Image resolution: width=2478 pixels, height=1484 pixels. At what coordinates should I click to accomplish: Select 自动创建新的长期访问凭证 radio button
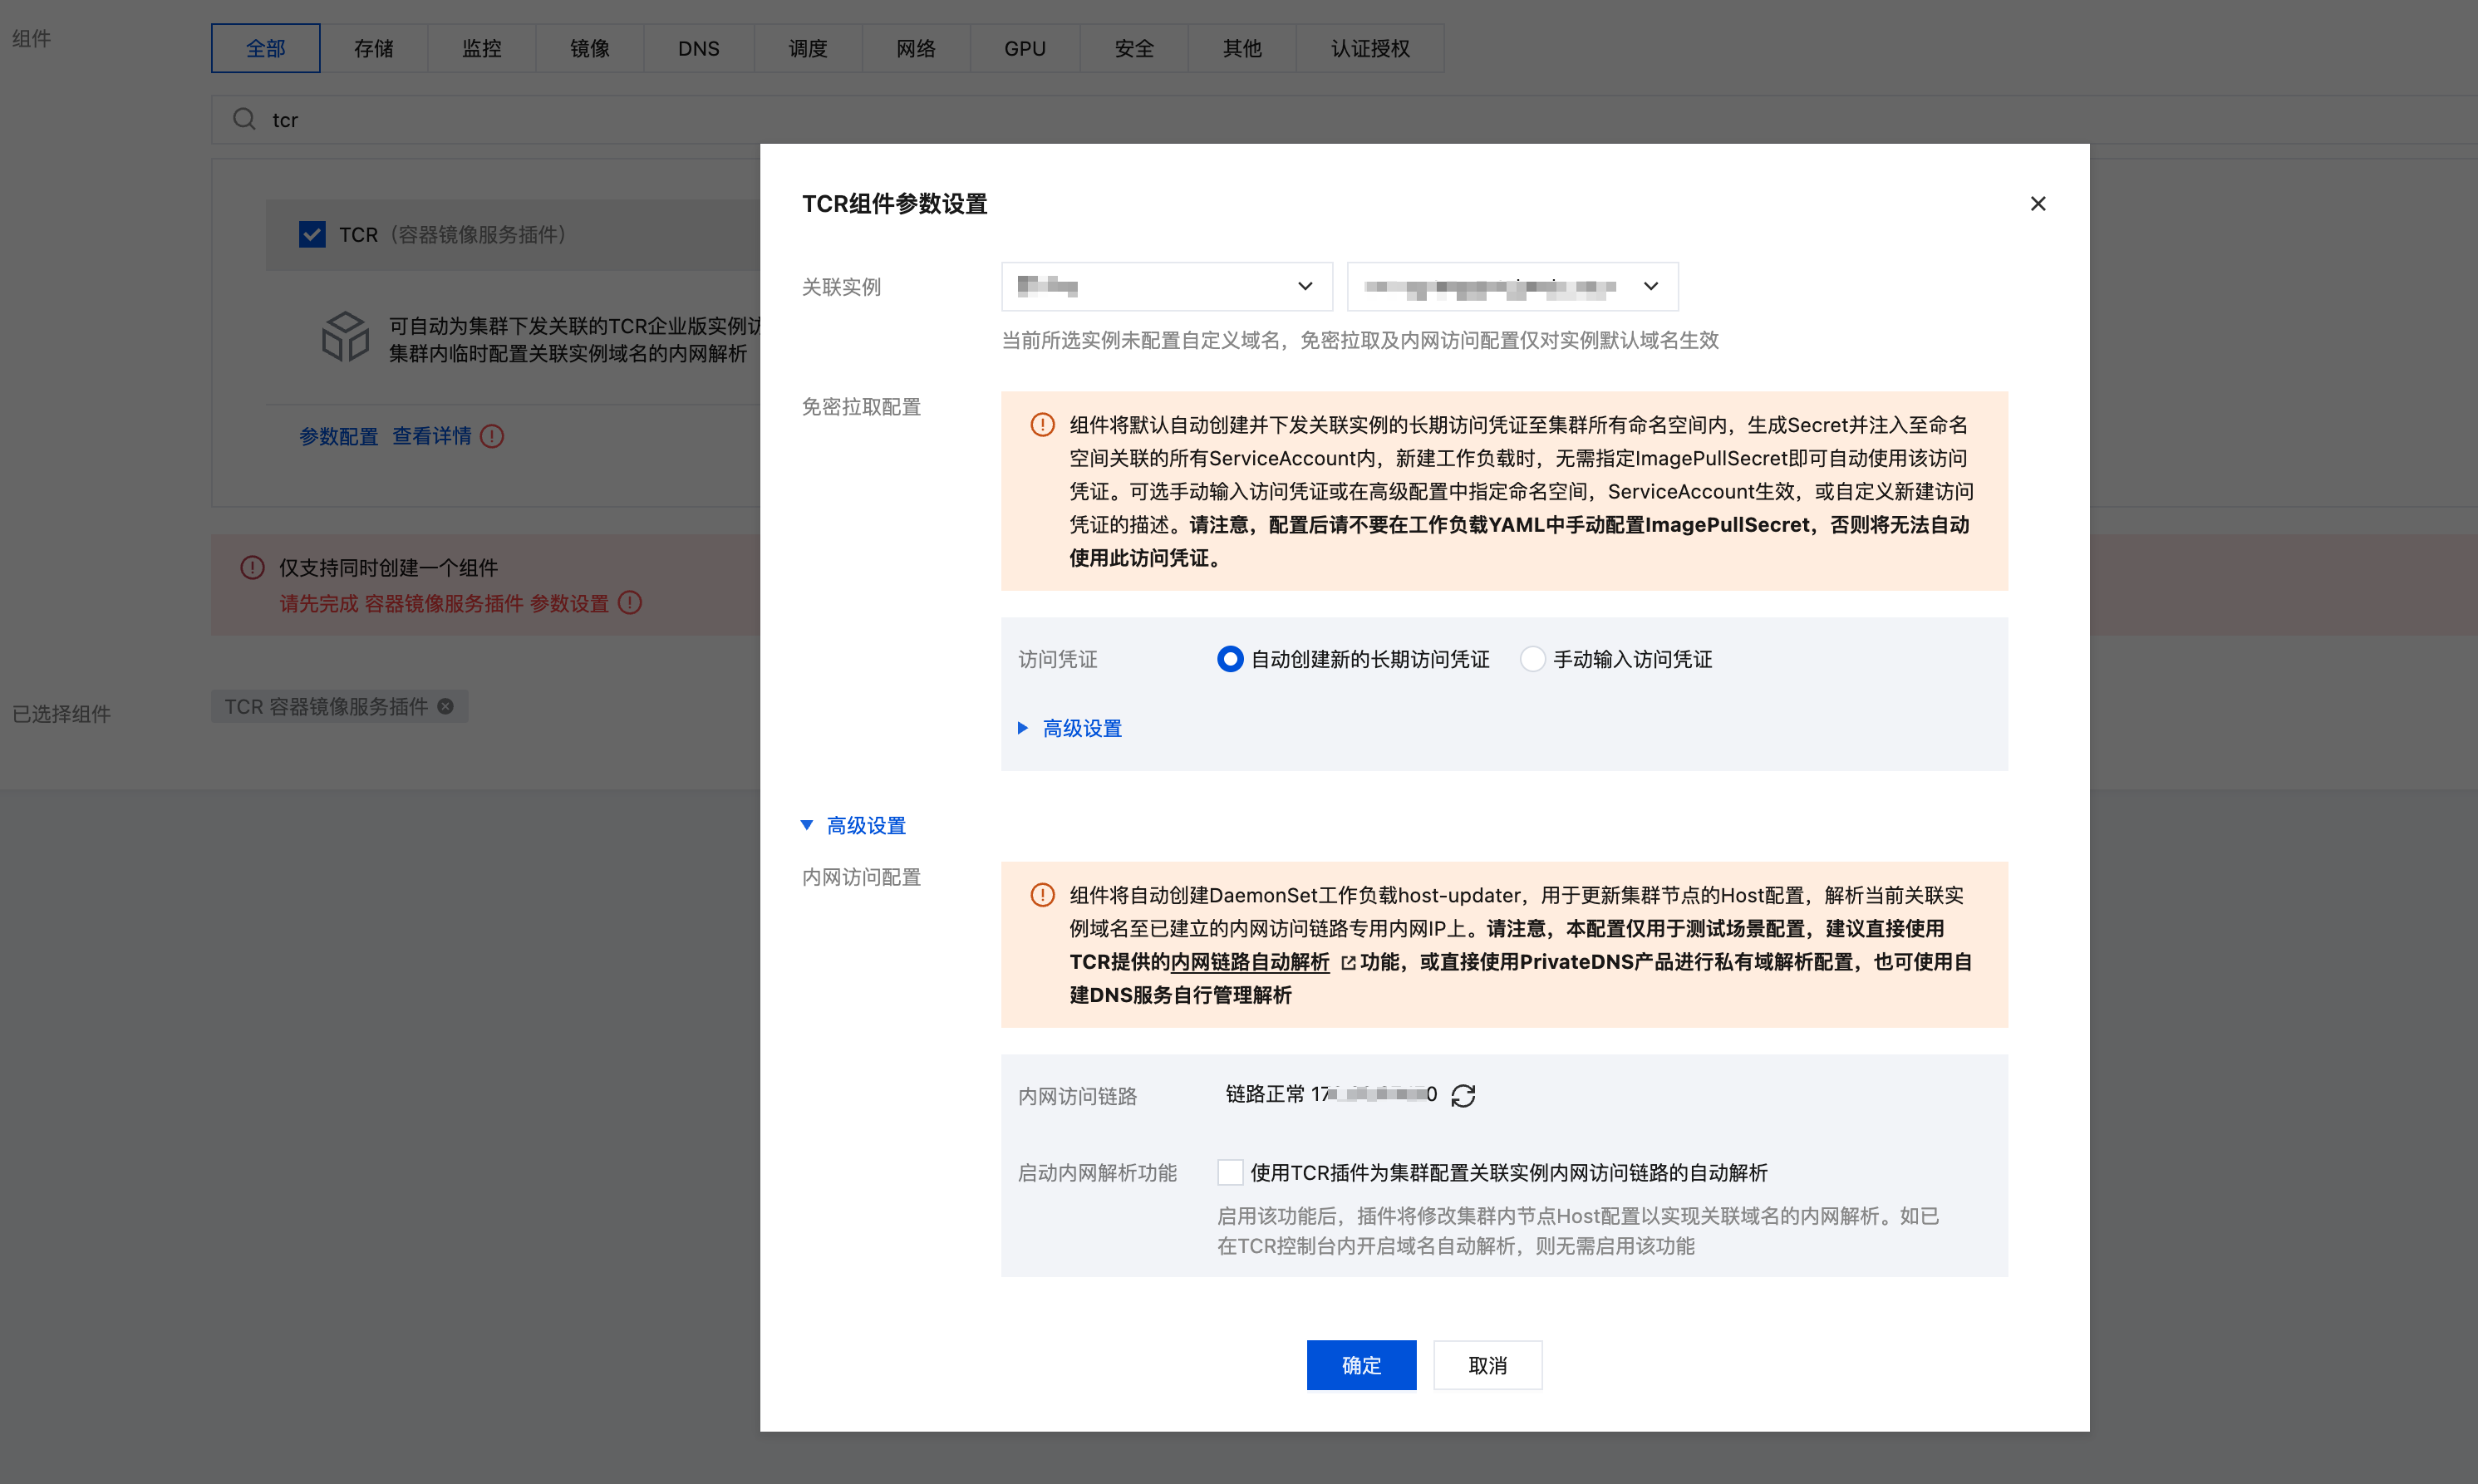coord(1230,659)
